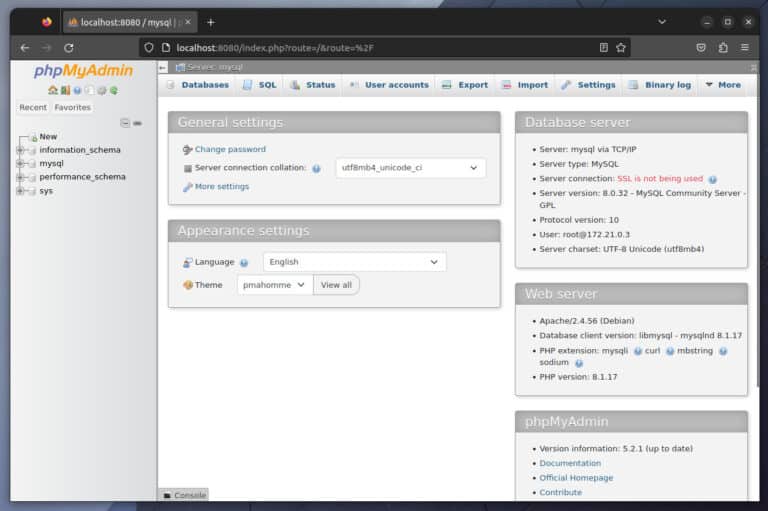768x511 pixels.
Task: Expand the performance_schema database node
Action: pyautogui.click(x=20, y=177)
